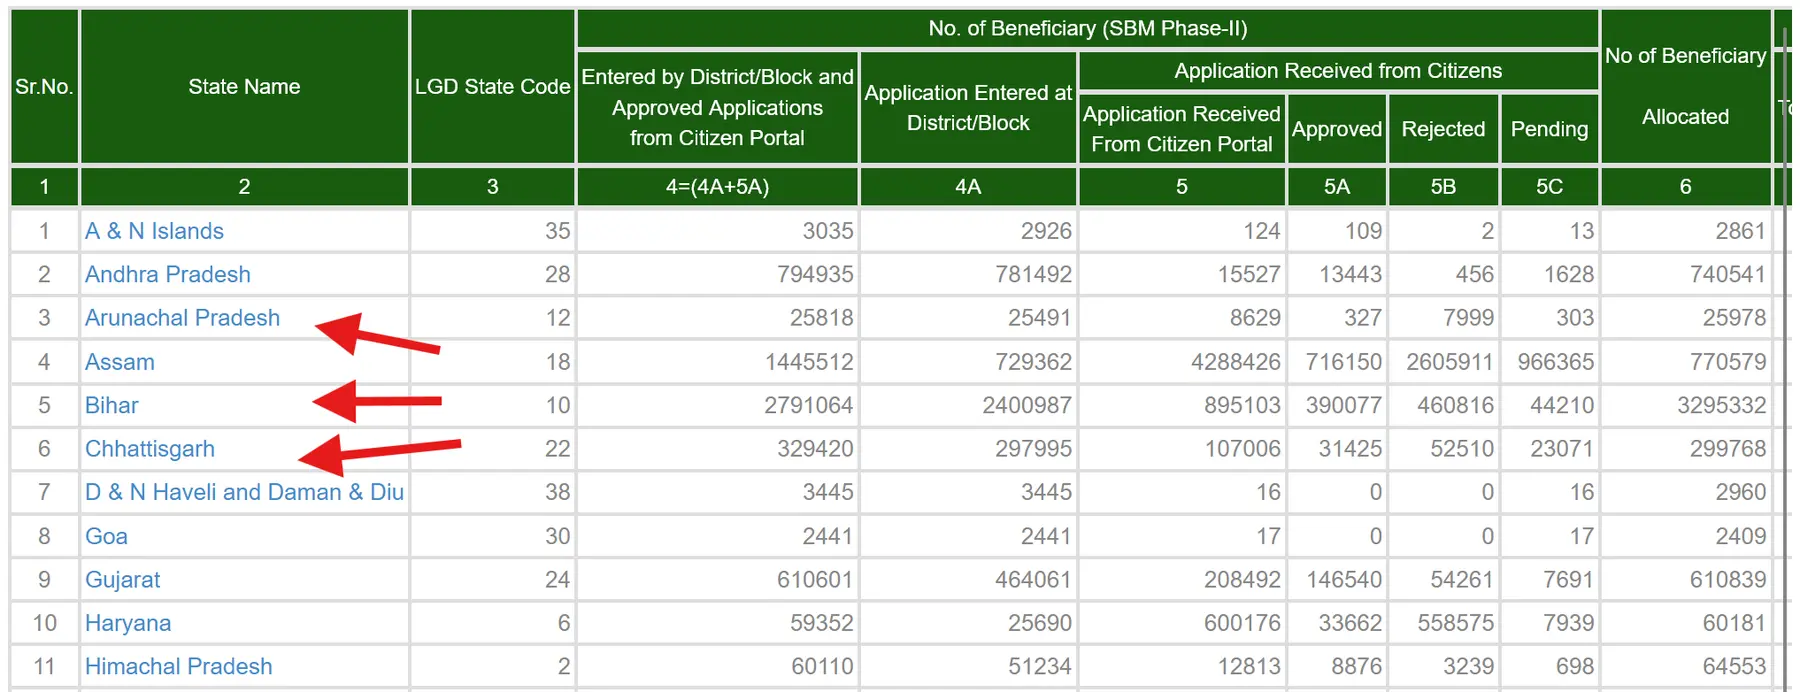Screen dimensions: 1800x692
Task: Click the 5C column number label
Action: click(1549, 187)
